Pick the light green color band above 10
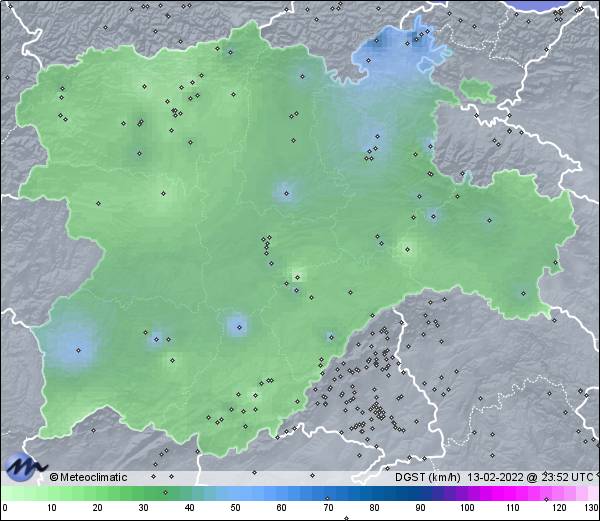600x521 pixels. (52, 493)
